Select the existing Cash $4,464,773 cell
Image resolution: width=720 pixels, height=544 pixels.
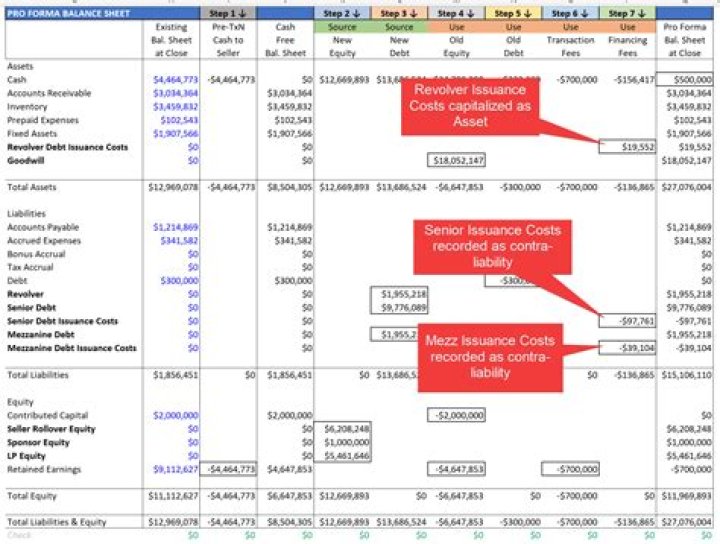[176, 79]
